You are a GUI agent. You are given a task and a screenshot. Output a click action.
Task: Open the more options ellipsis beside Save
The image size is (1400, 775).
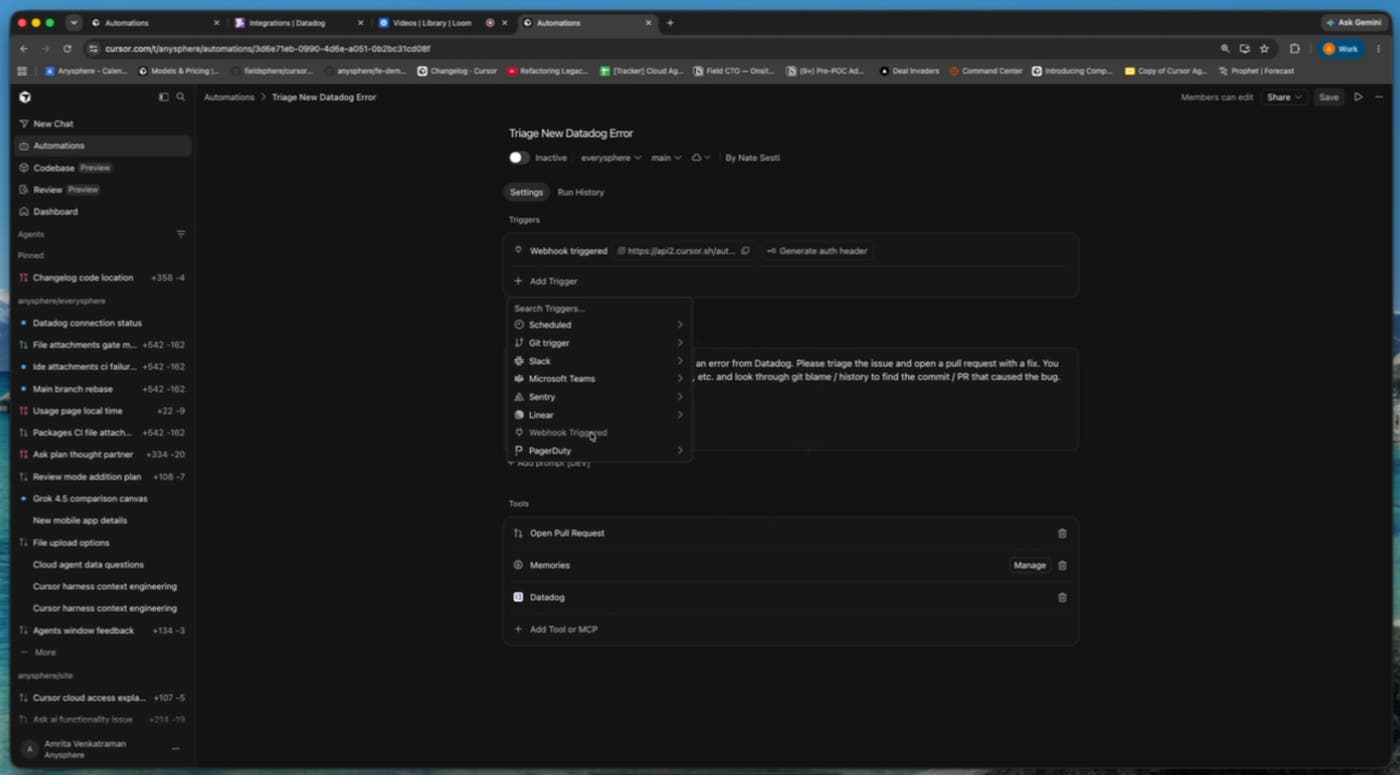click(1379, 97)
